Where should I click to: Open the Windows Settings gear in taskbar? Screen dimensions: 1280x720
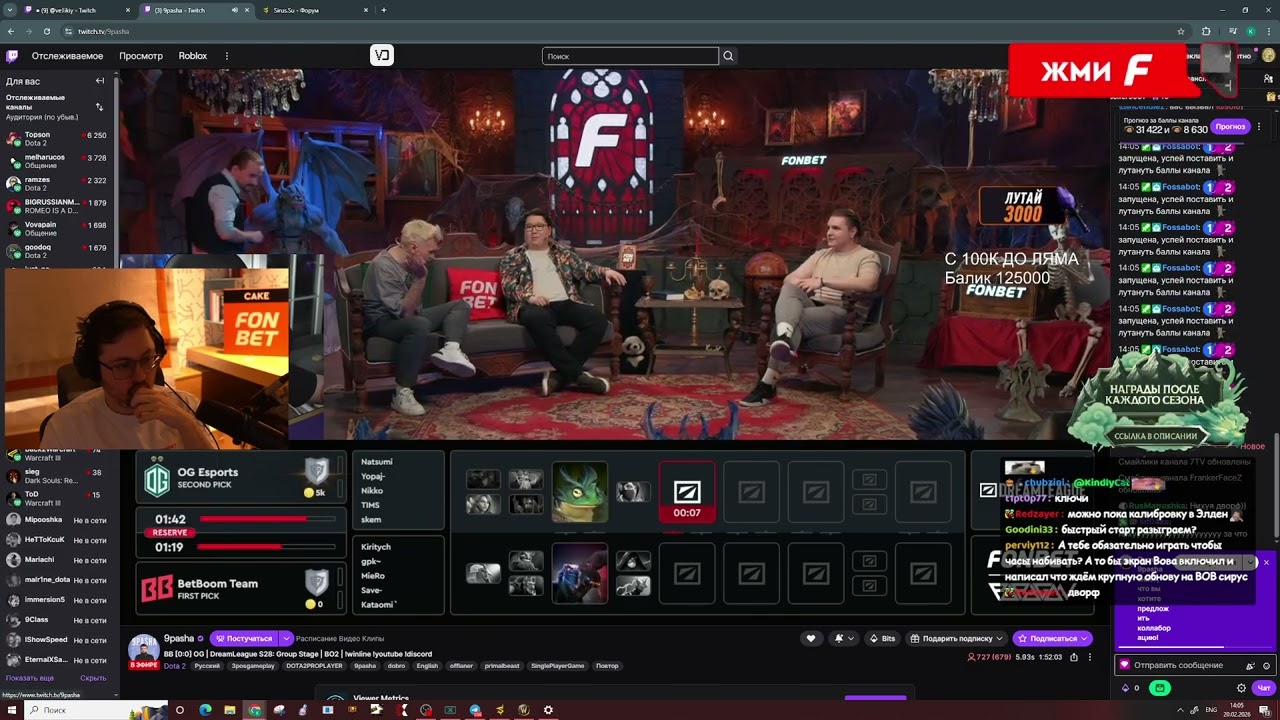(548, 710)
